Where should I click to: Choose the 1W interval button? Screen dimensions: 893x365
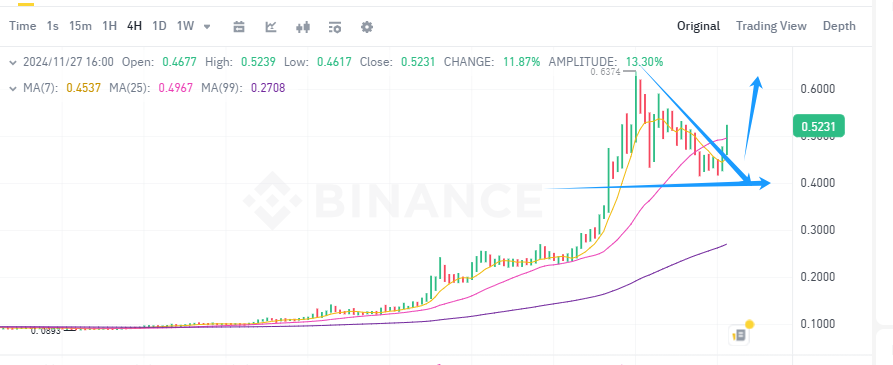tap(185, 26)
